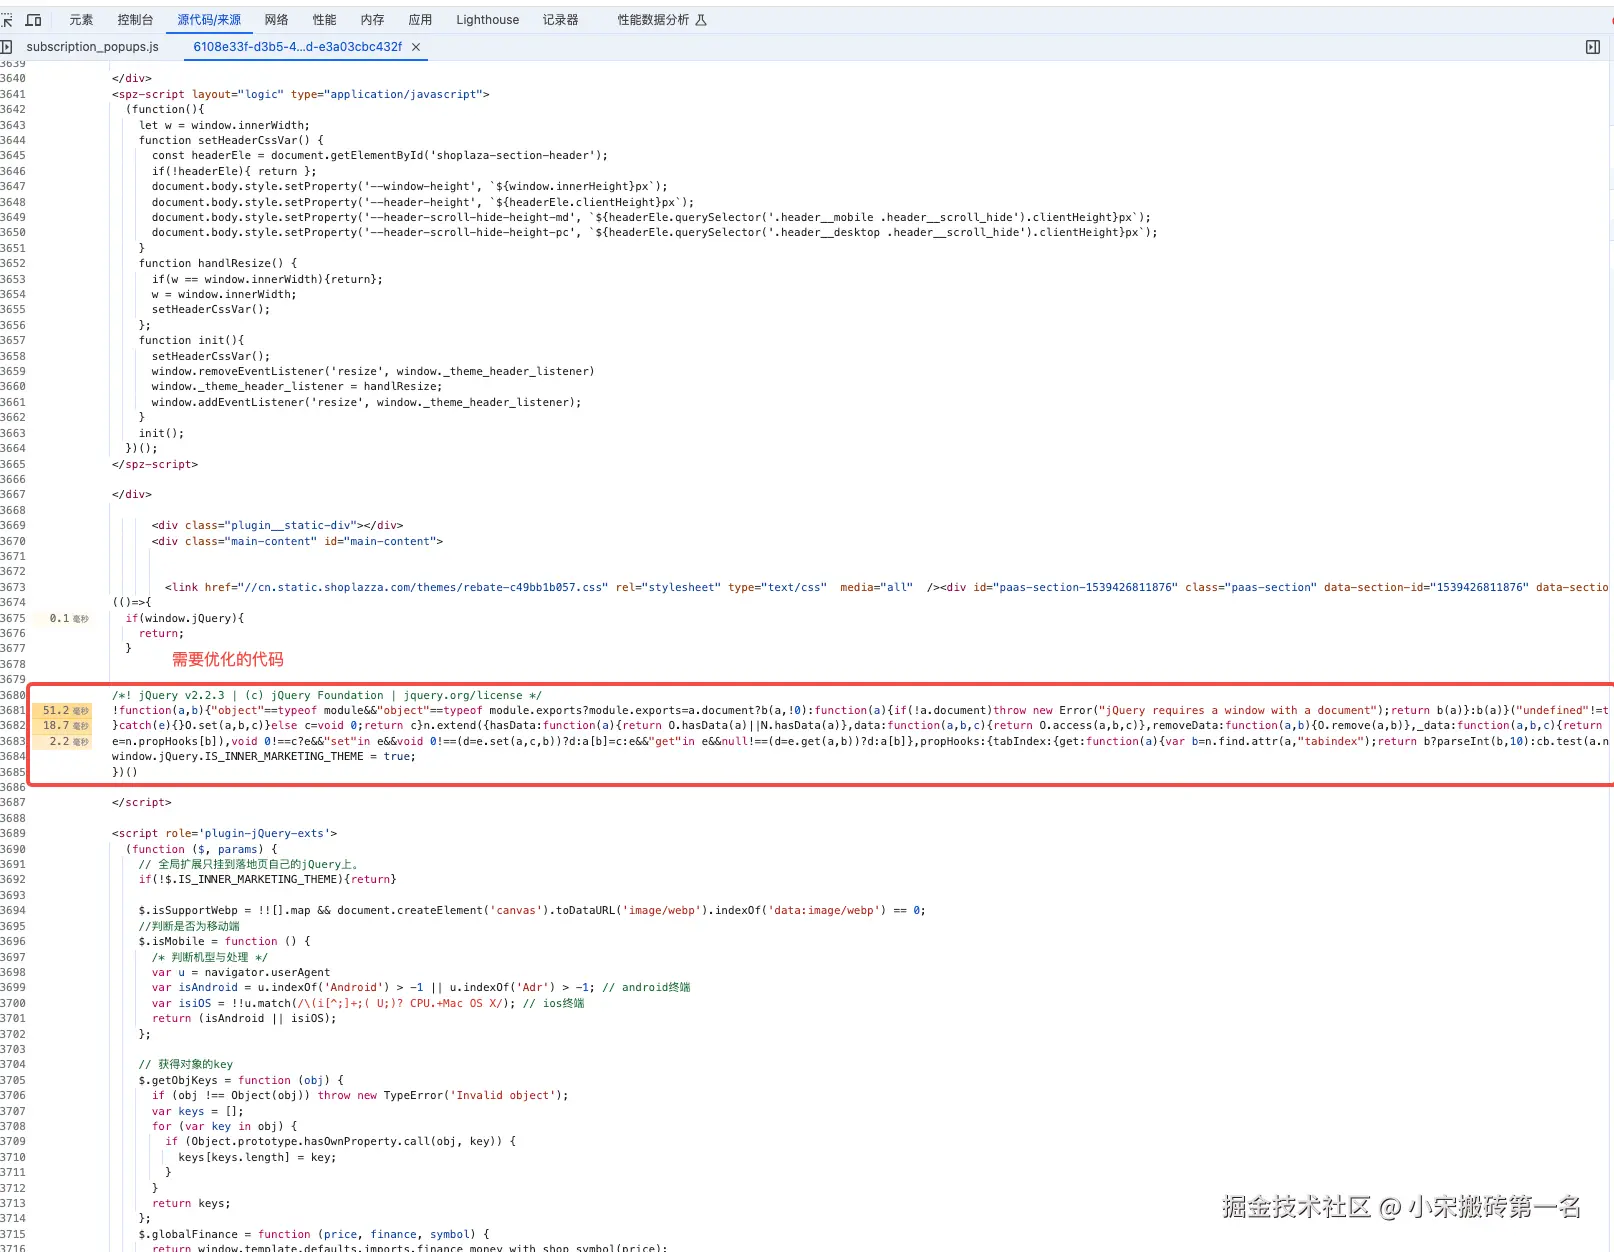Click '$.globalFinance = function' code line
The width and height of the screenshot is (1614, 1252).
pyautogui.click(x=314, y=1235)
